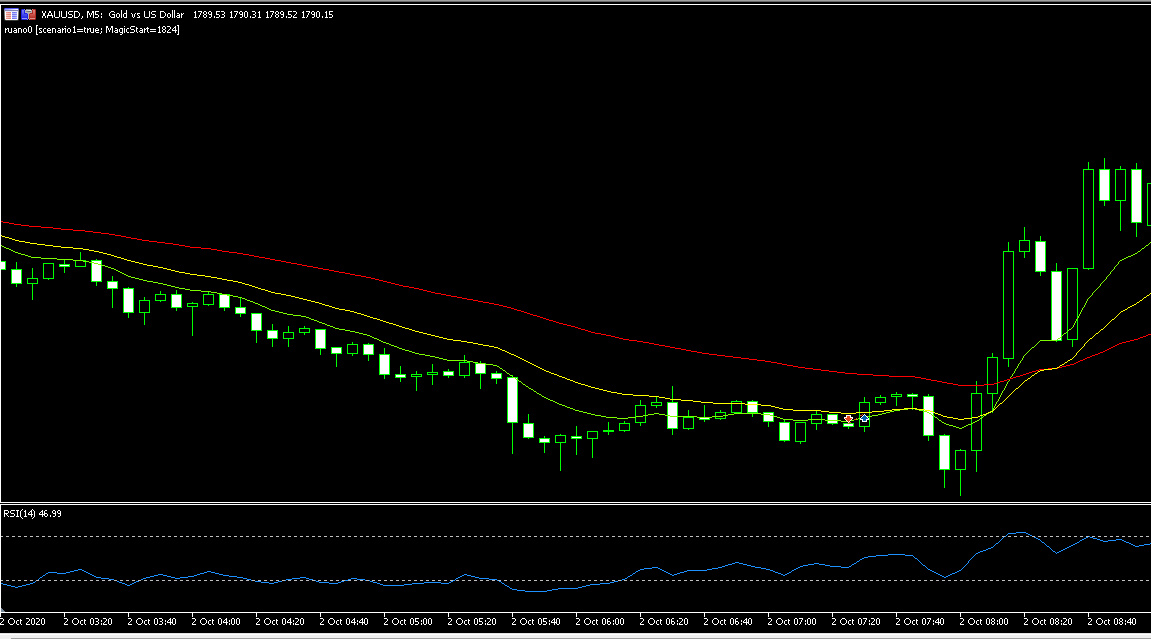This screenshot has width=1151, height=639.
Task: Click the '2 Oct 07:00' time label
Action: [792, 621]
